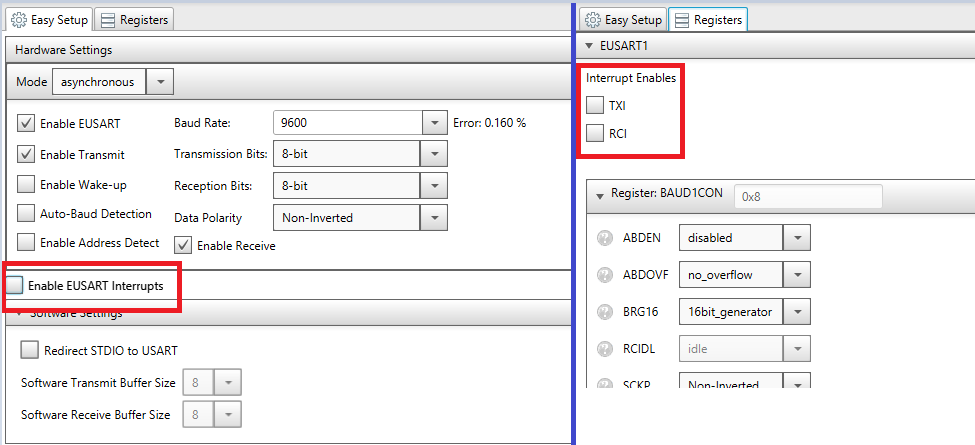Open the BRG16 16bit_generator dropdown
Screen dimensions: 975x445
coord(797,311)
